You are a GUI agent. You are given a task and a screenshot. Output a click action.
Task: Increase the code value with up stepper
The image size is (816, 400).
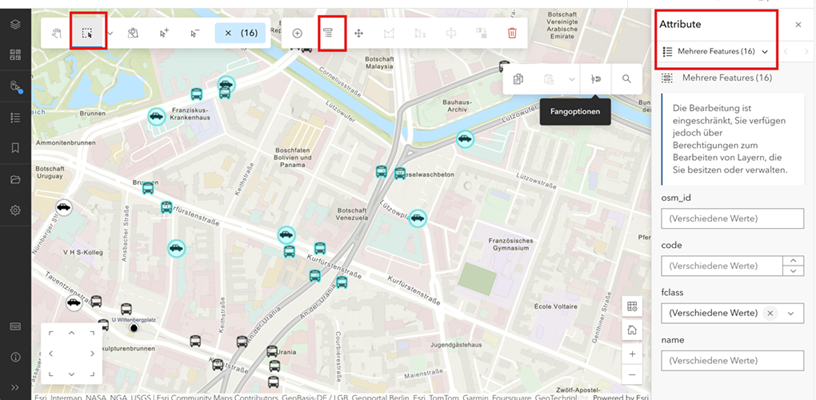793,261
